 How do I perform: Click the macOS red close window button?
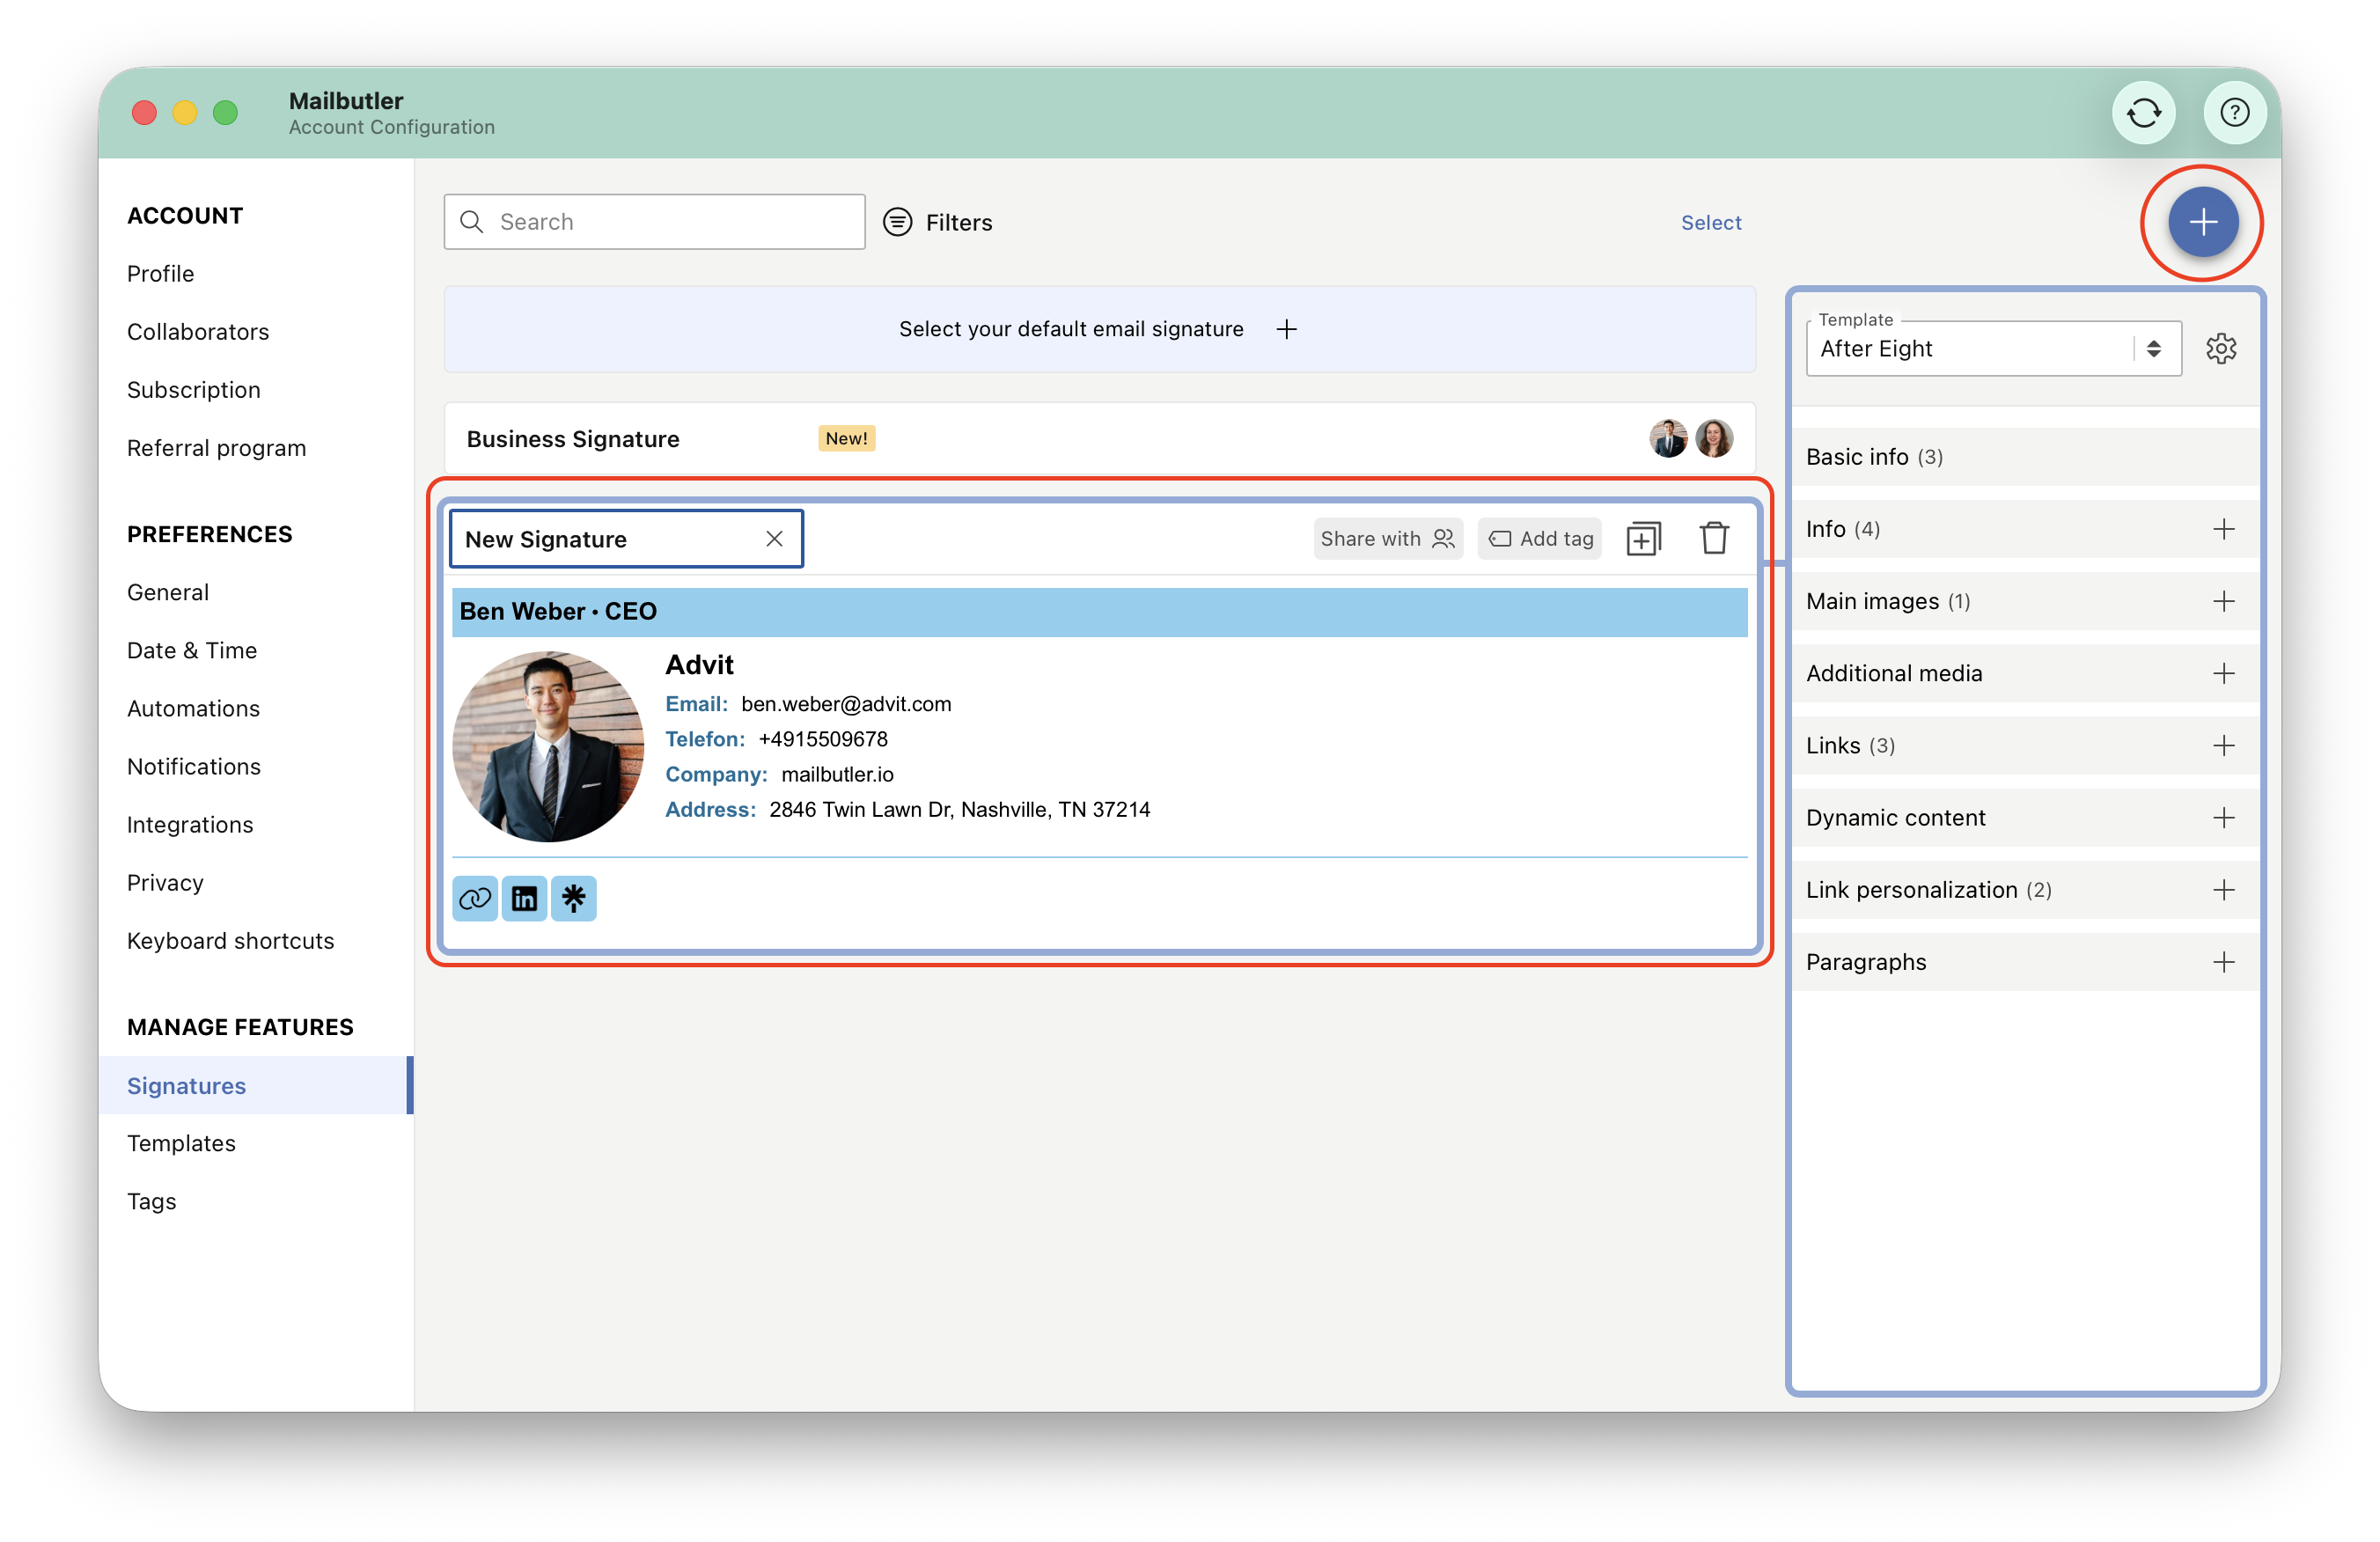point(144,112)
